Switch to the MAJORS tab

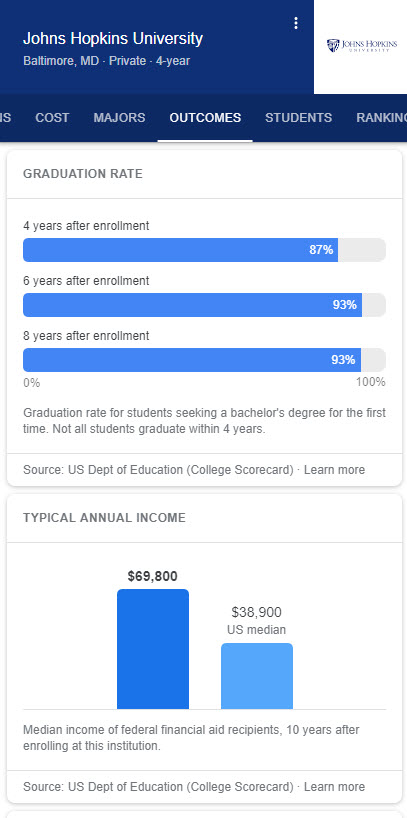119,117
